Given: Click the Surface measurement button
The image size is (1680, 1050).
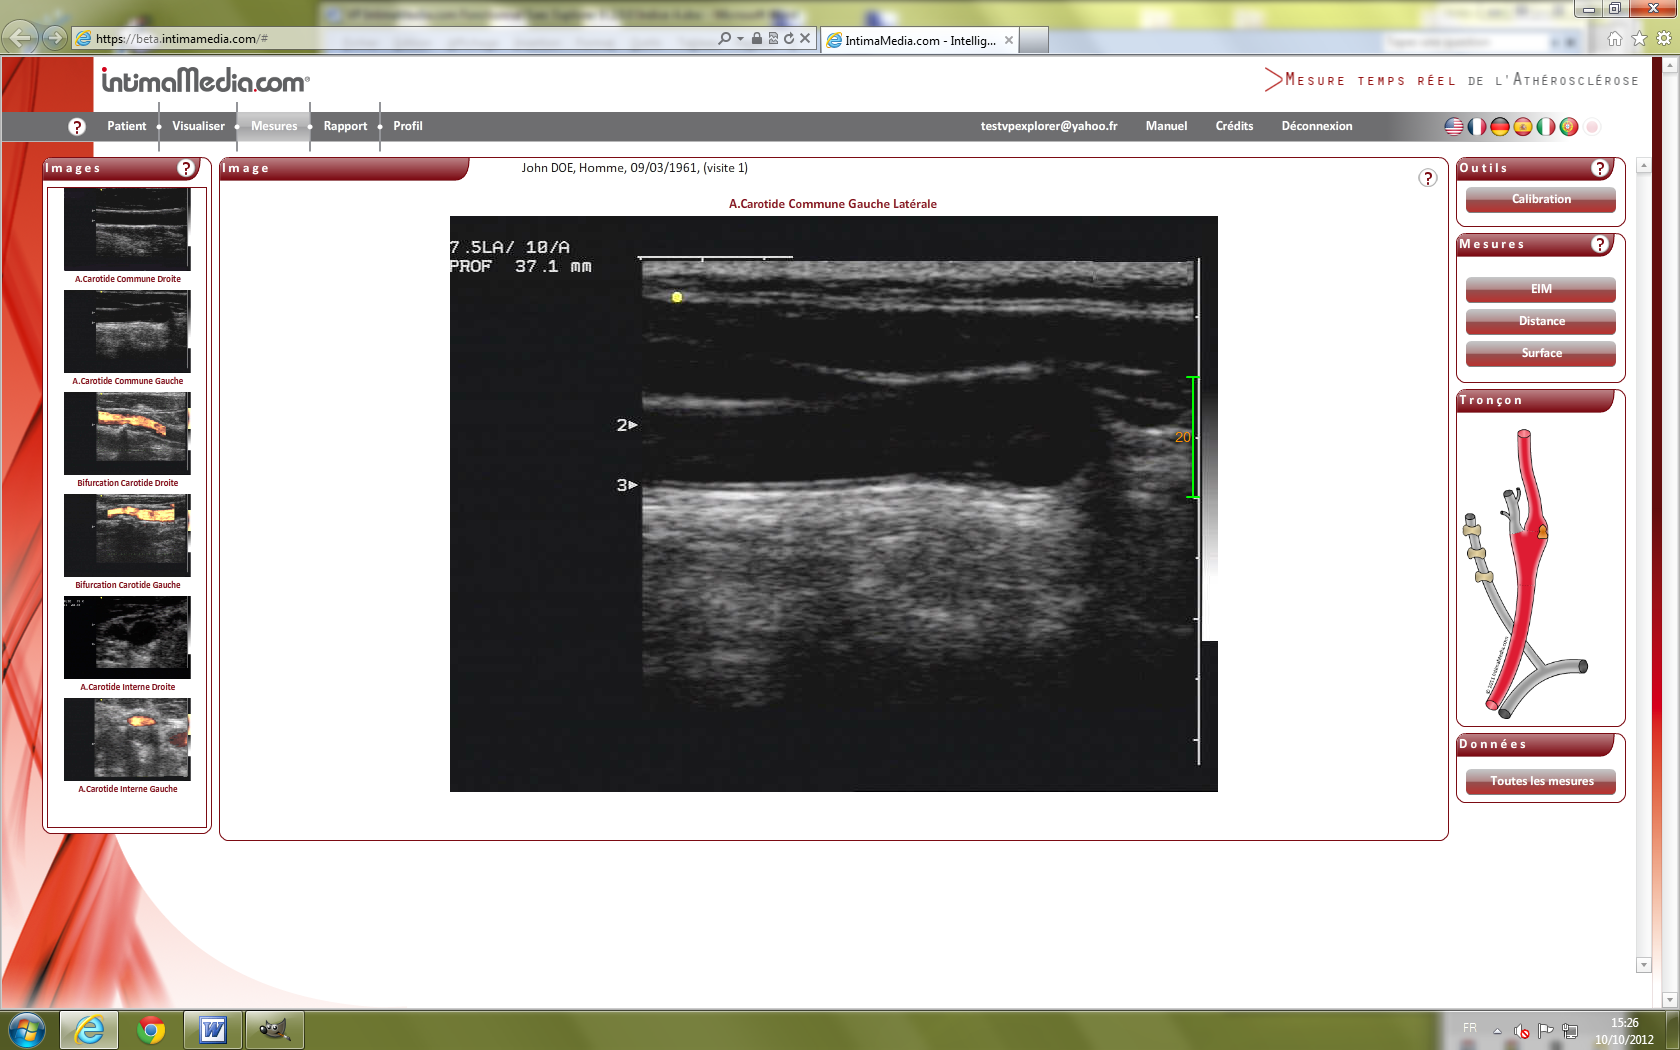Looking at the screenshot, I should (x=1540, y=353).
